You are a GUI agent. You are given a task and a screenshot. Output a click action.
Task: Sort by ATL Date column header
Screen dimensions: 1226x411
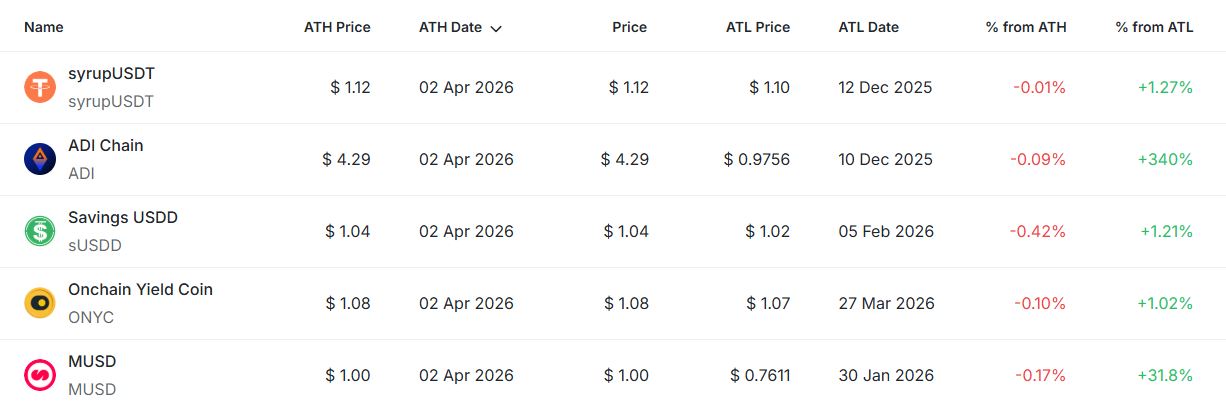point(868,27)
